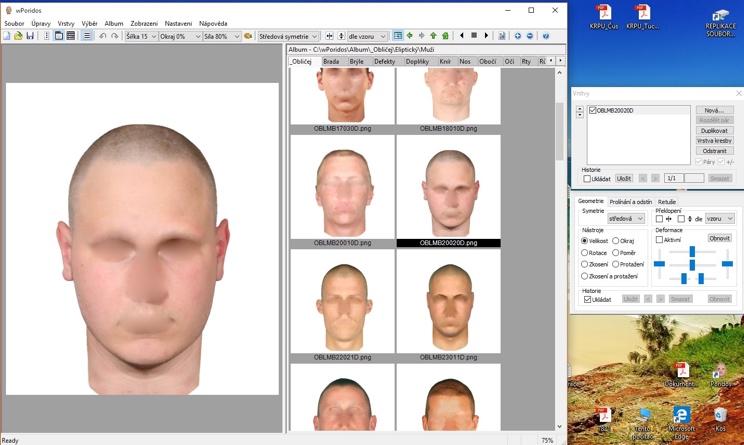Open a file via the folder icon
Image resolution: width=744 pixels, height=445 pixels.
click(x=19, y=36)
